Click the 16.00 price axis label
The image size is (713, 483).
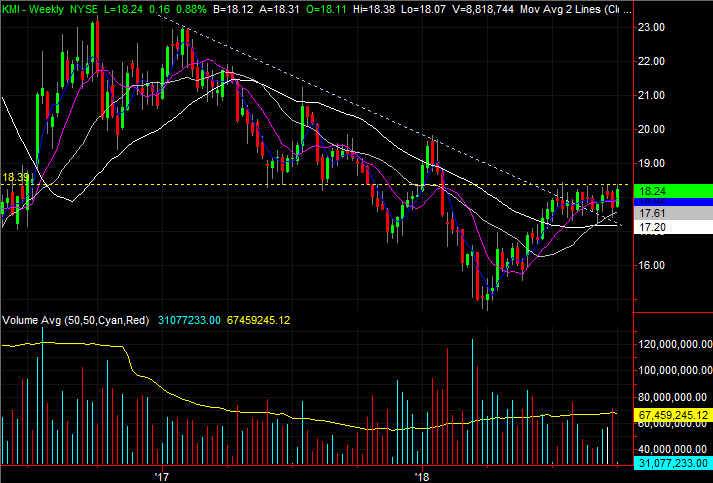click(x=651, y=265)
